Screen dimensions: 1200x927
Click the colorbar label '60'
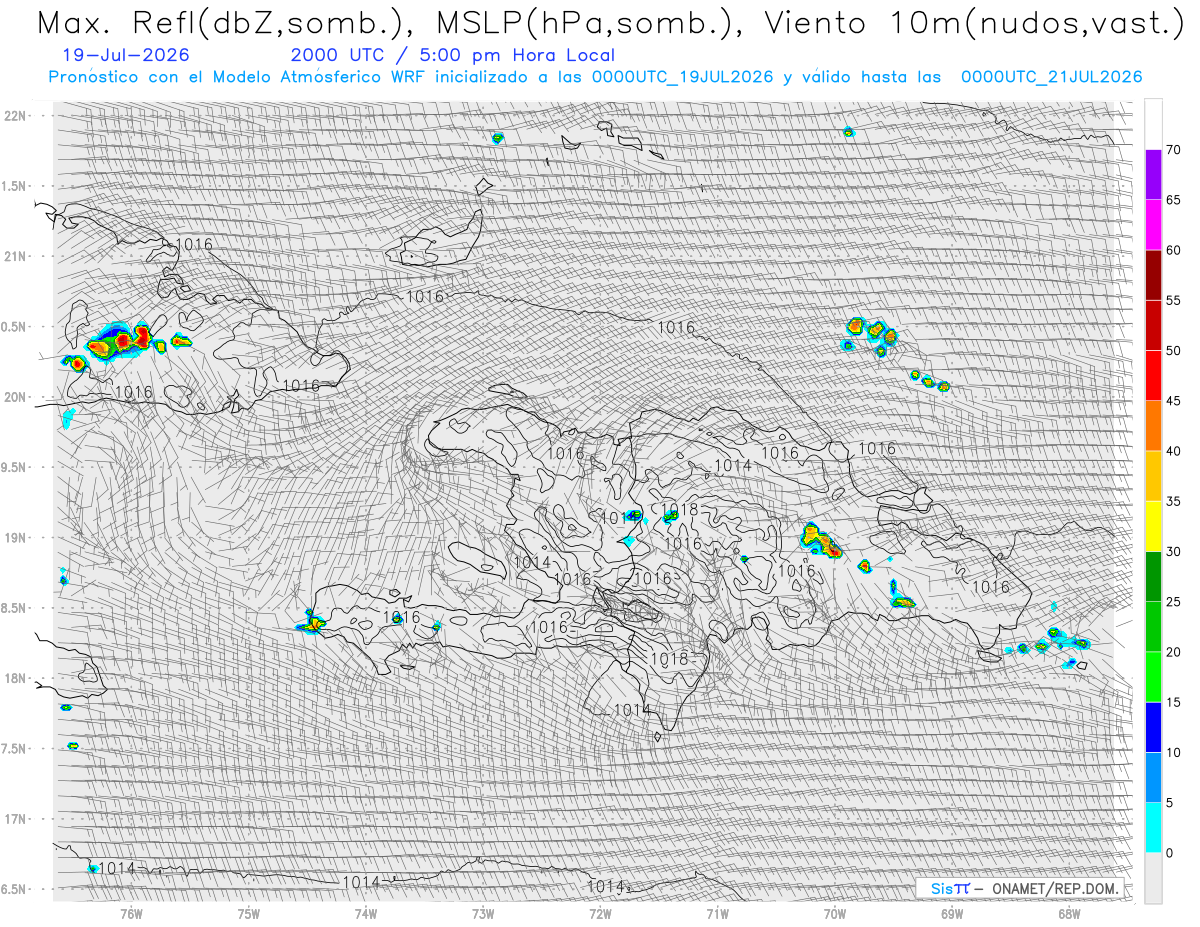1173,250
